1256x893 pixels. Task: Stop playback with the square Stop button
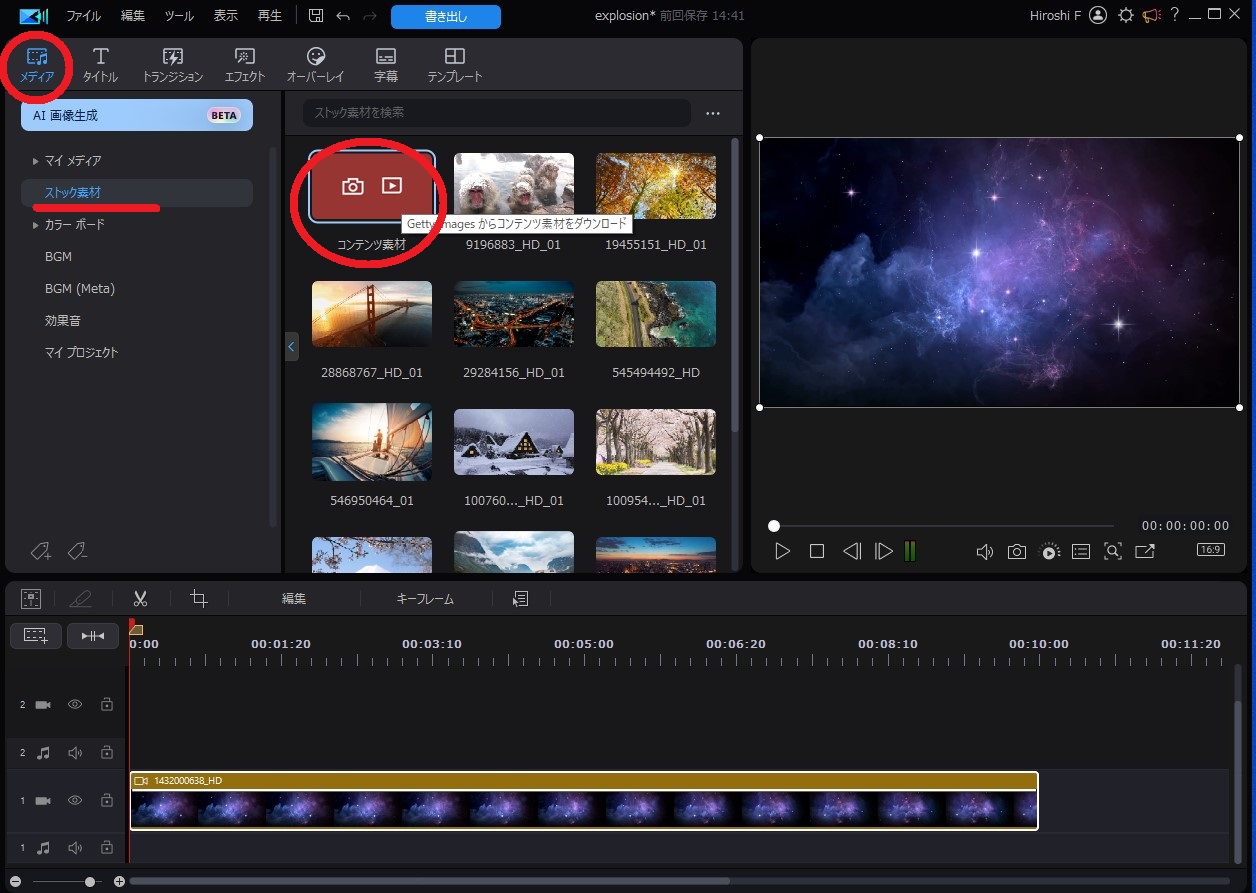point(817,551)
